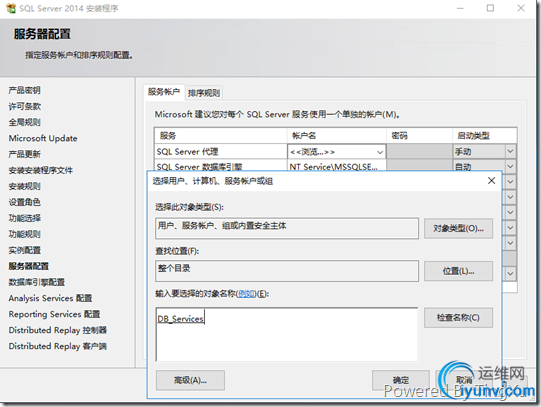Maximize the SQL Server 2014 setup window
The height and width of the screenshot is (407, 541).
pos(490,8)
